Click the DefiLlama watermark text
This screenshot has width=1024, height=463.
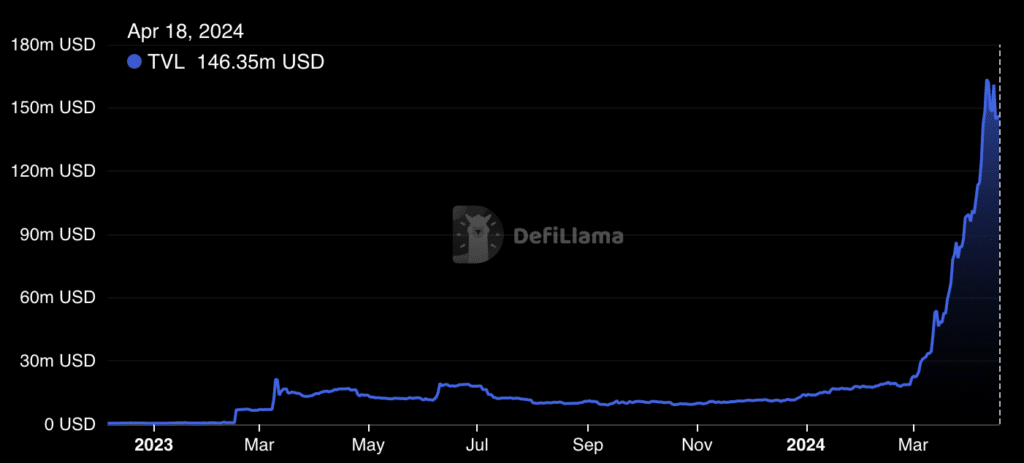pyautogui.click(x=568, y=237)
